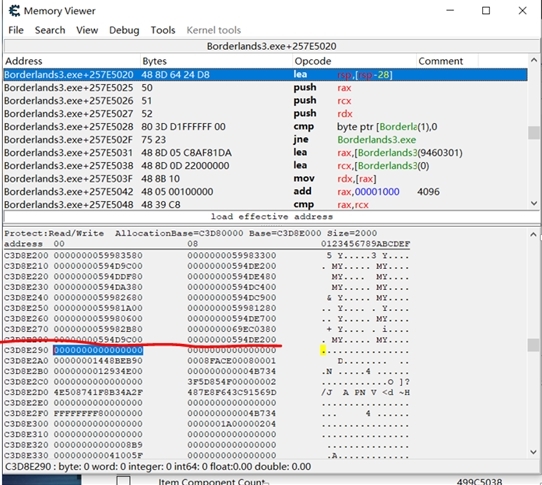Click Item Component Count entry in background window
This screenshot has width=542, height=485.
pyautogui.click(x=212, y=481)
